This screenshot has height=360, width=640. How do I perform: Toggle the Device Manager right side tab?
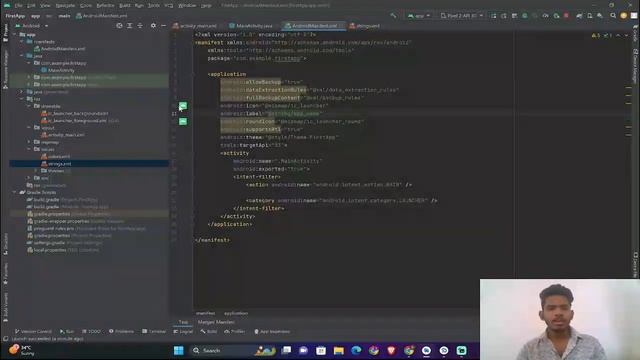636,67
